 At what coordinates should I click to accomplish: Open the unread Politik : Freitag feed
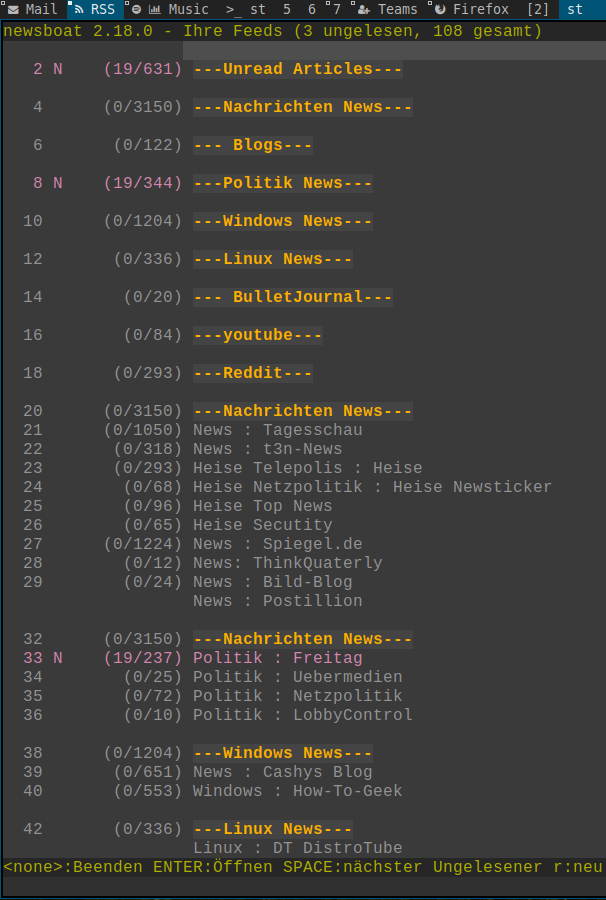277,658
